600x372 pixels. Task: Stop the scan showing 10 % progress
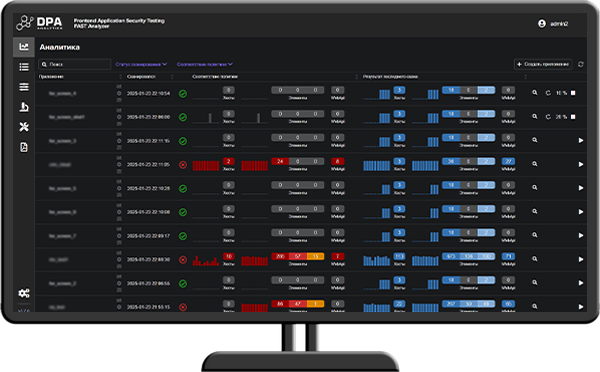573,93
